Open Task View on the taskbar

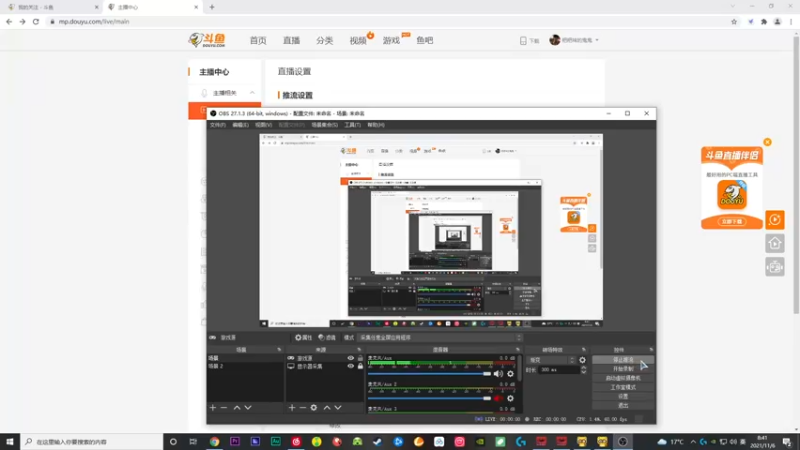click(193, 442)
